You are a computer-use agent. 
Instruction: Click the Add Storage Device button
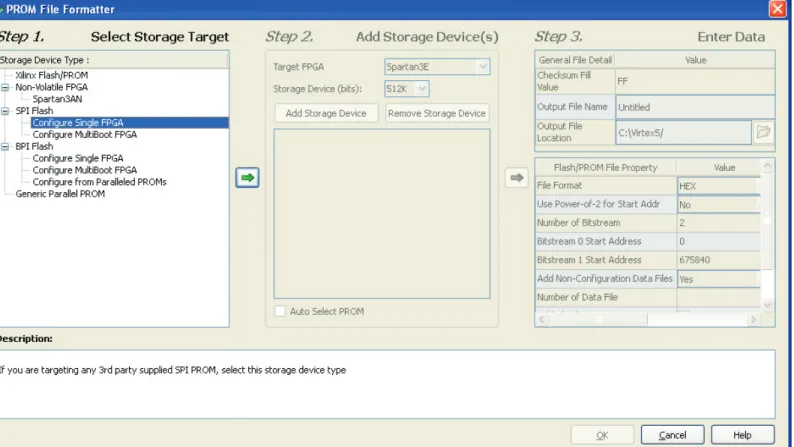(326, 113)
